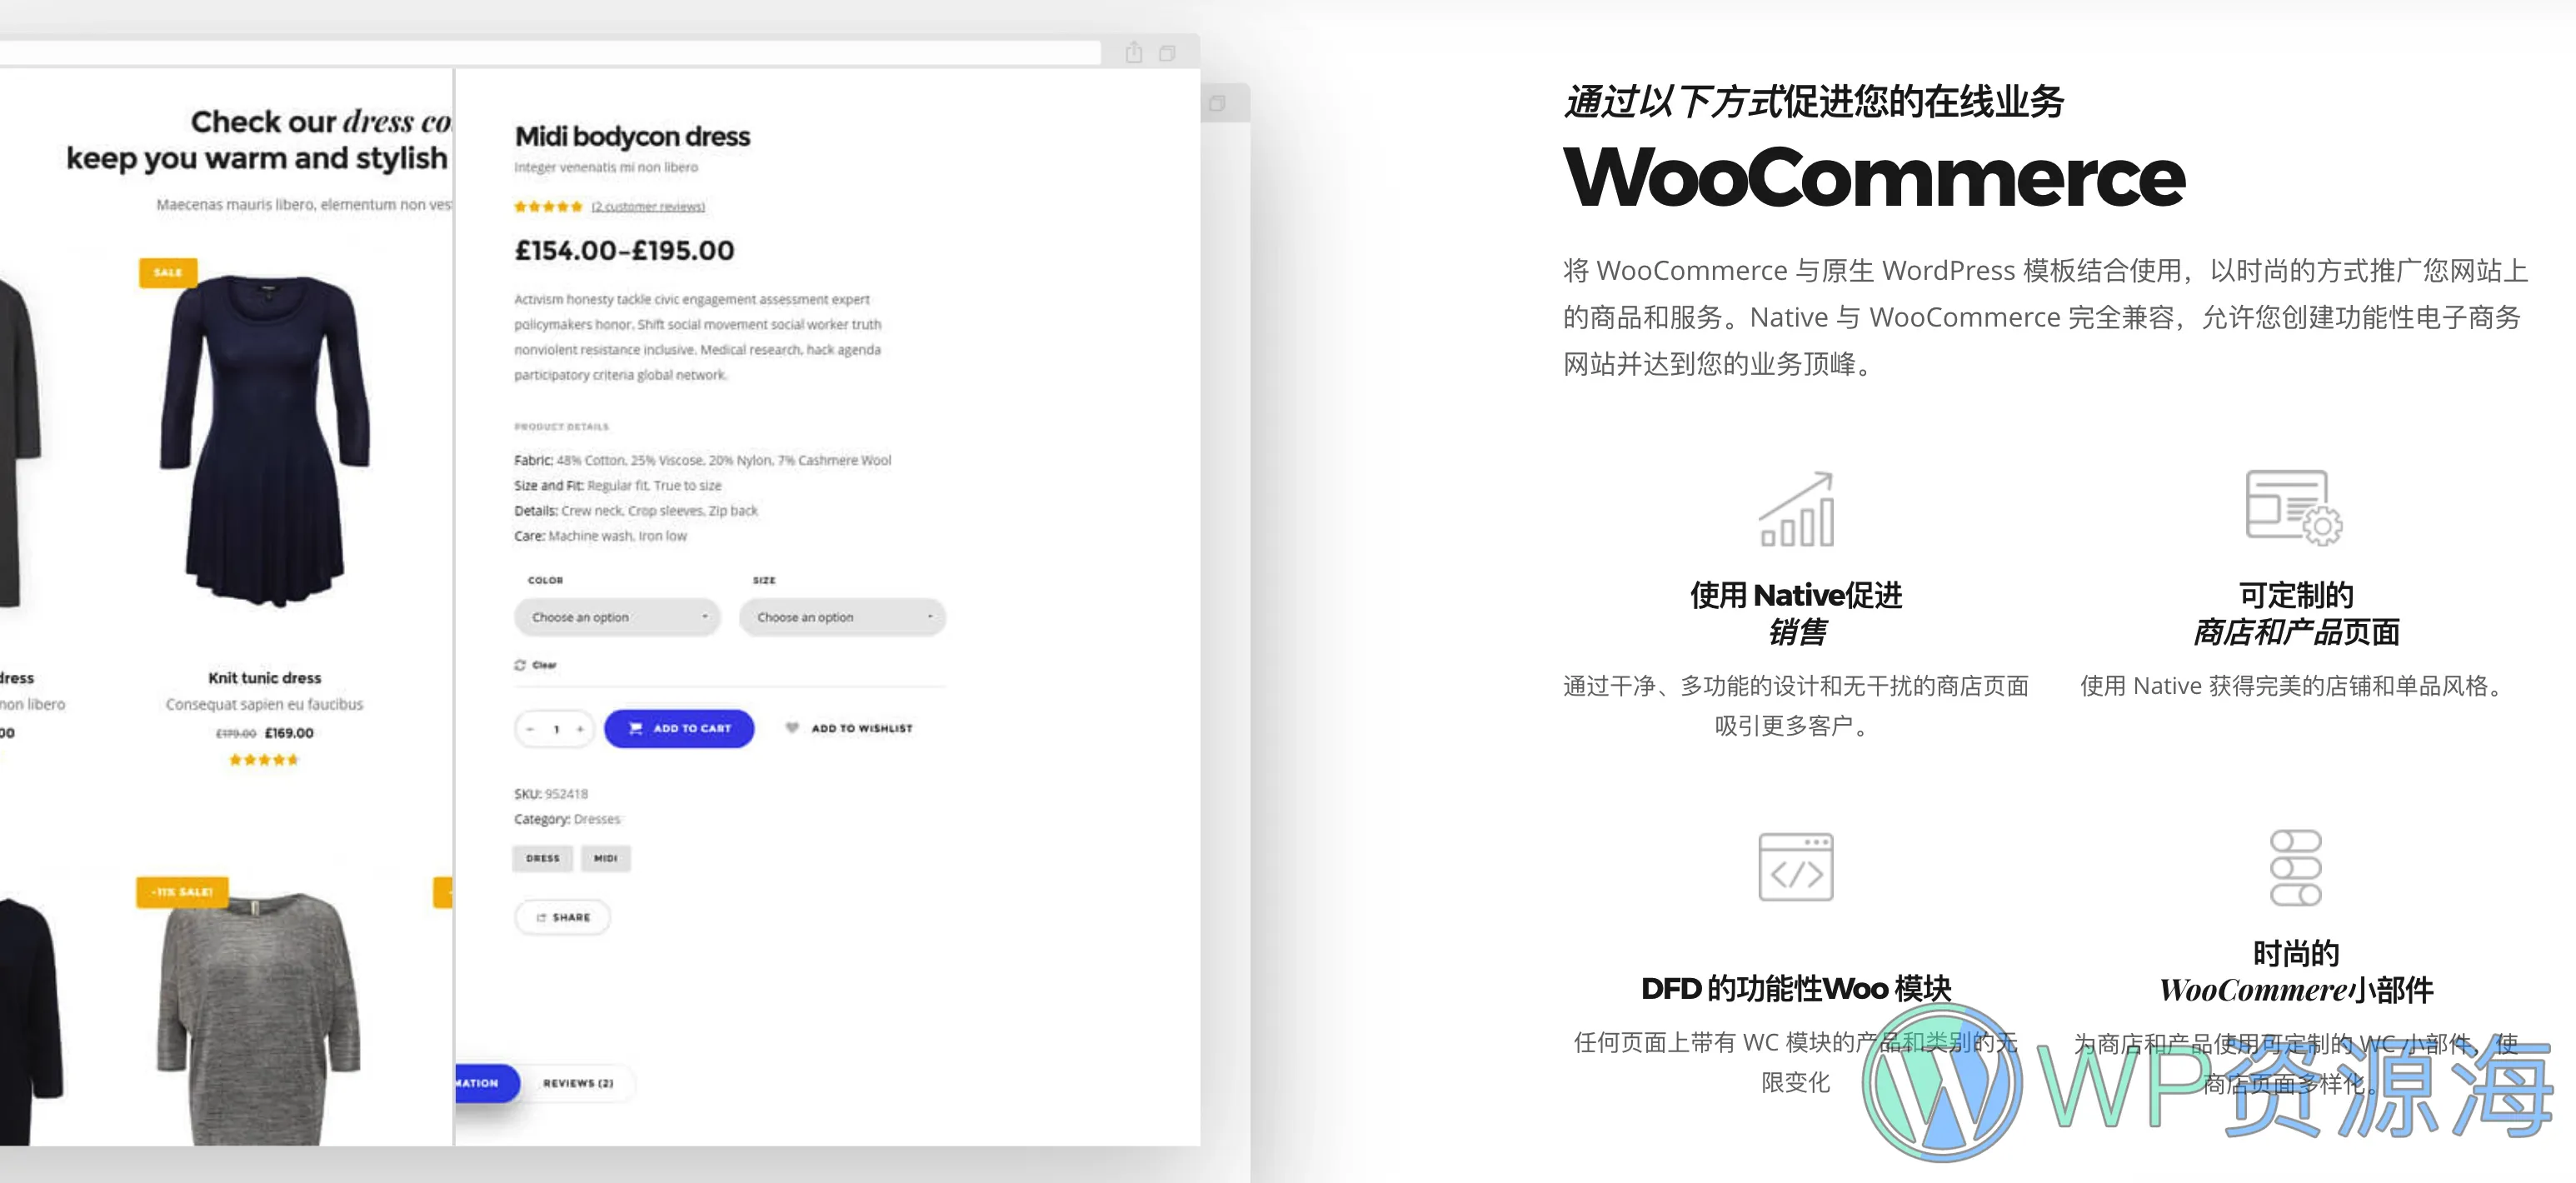
Task: Click the DRESS category tag button
Action: point(542,856)
